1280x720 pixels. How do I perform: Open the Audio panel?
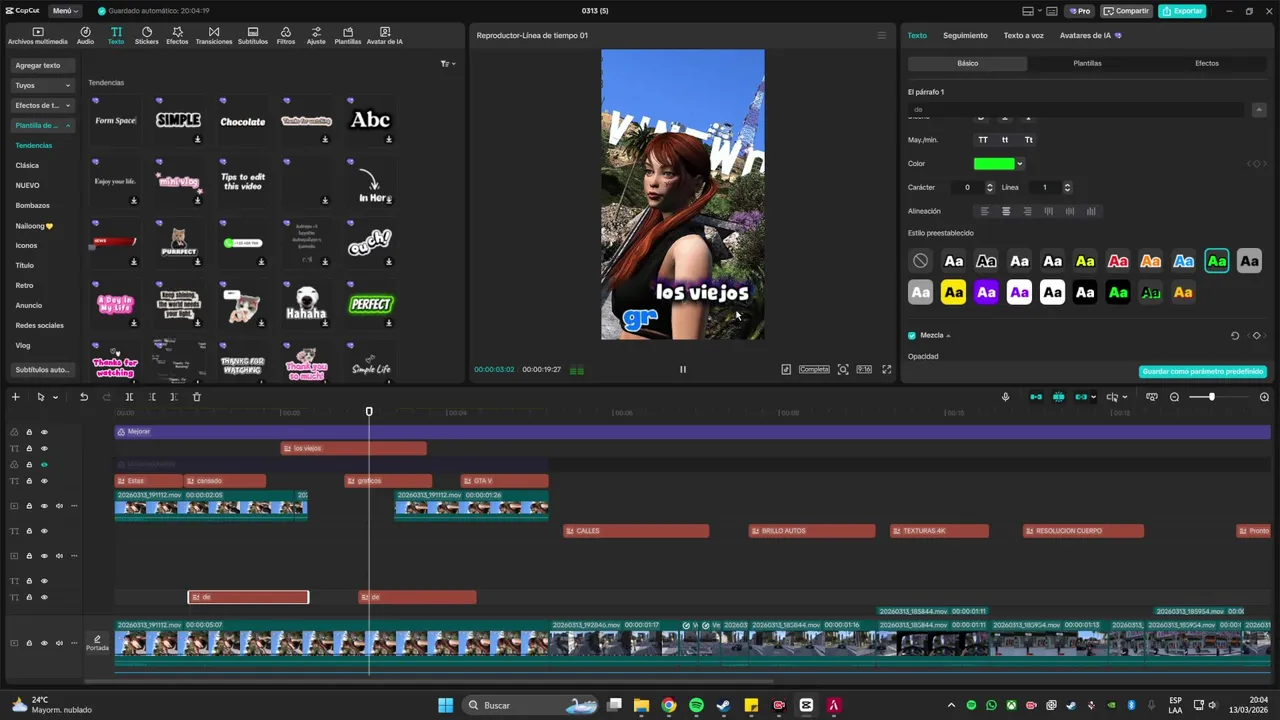[x=85, y=36]
